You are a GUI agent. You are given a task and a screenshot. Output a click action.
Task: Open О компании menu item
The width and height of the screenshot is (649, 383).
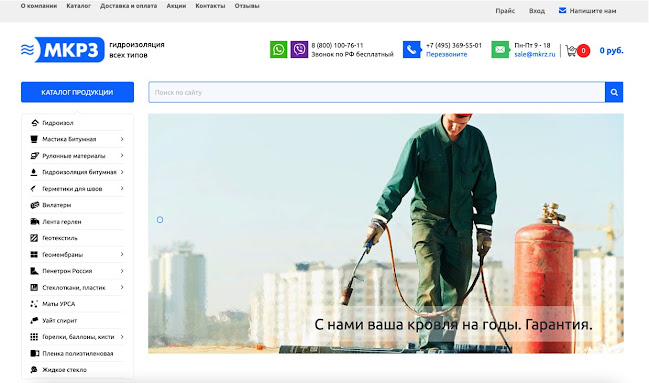[39, 6]
